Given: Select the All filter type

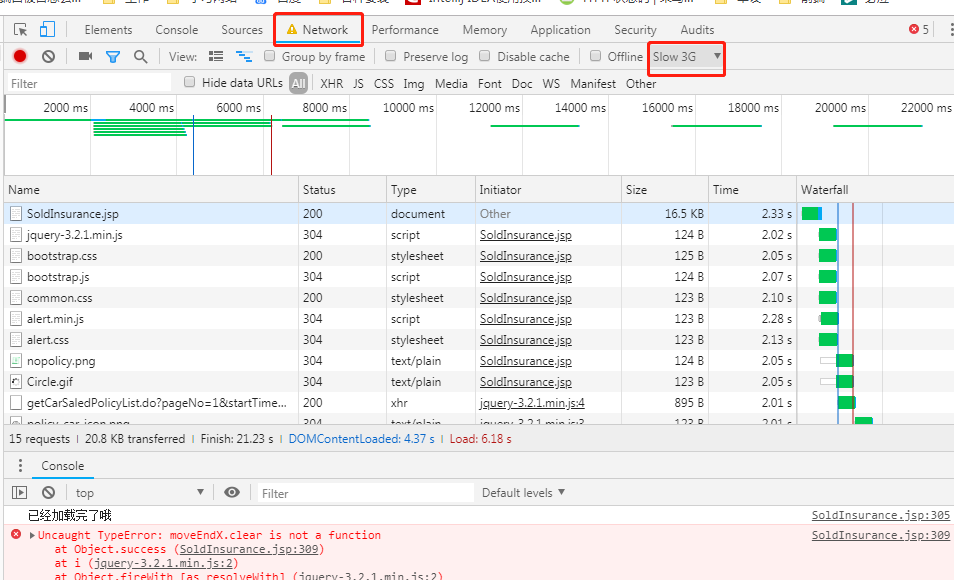Looking at the screenshot, I should 298,83.
